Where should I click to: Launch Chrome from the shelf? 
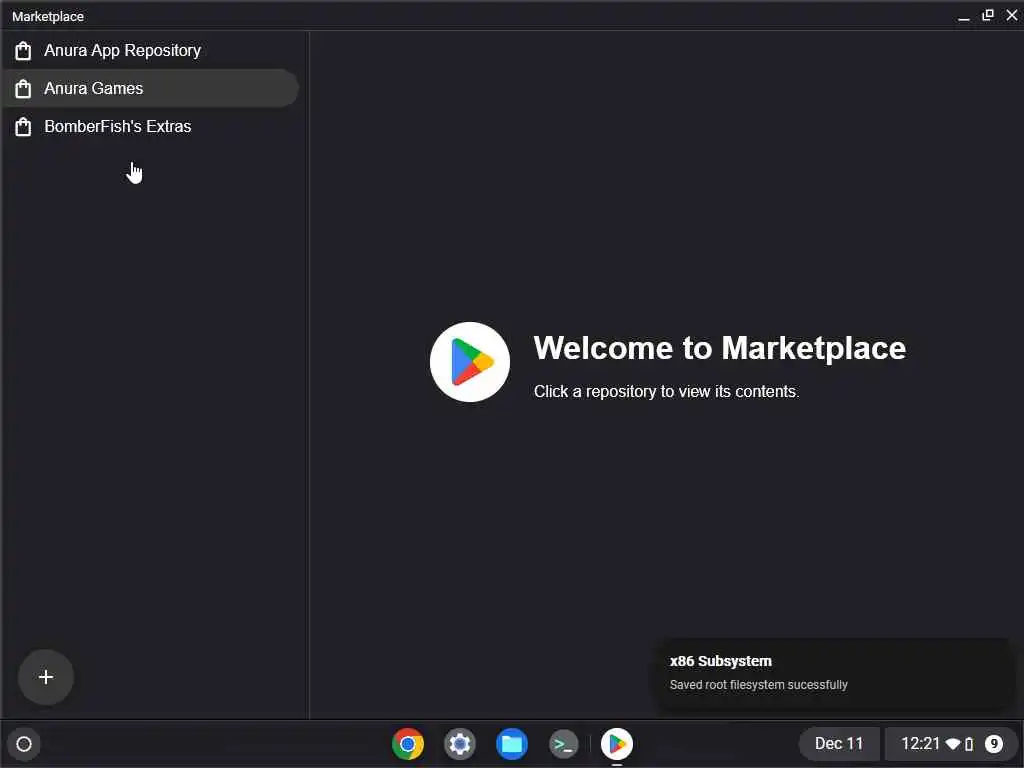[x=408, y=744]
